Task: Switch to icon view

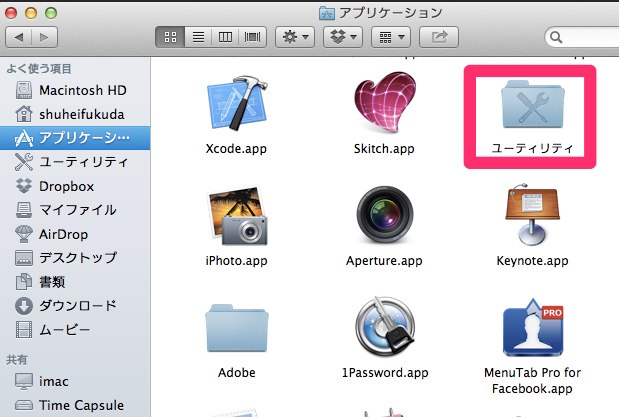Action: coord(170,37)
